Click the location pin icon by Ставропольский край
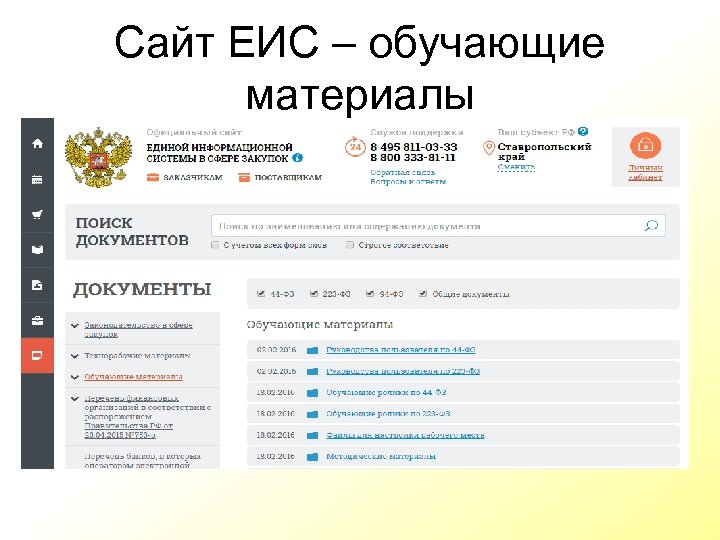720x540 pixels. point(489,148)
